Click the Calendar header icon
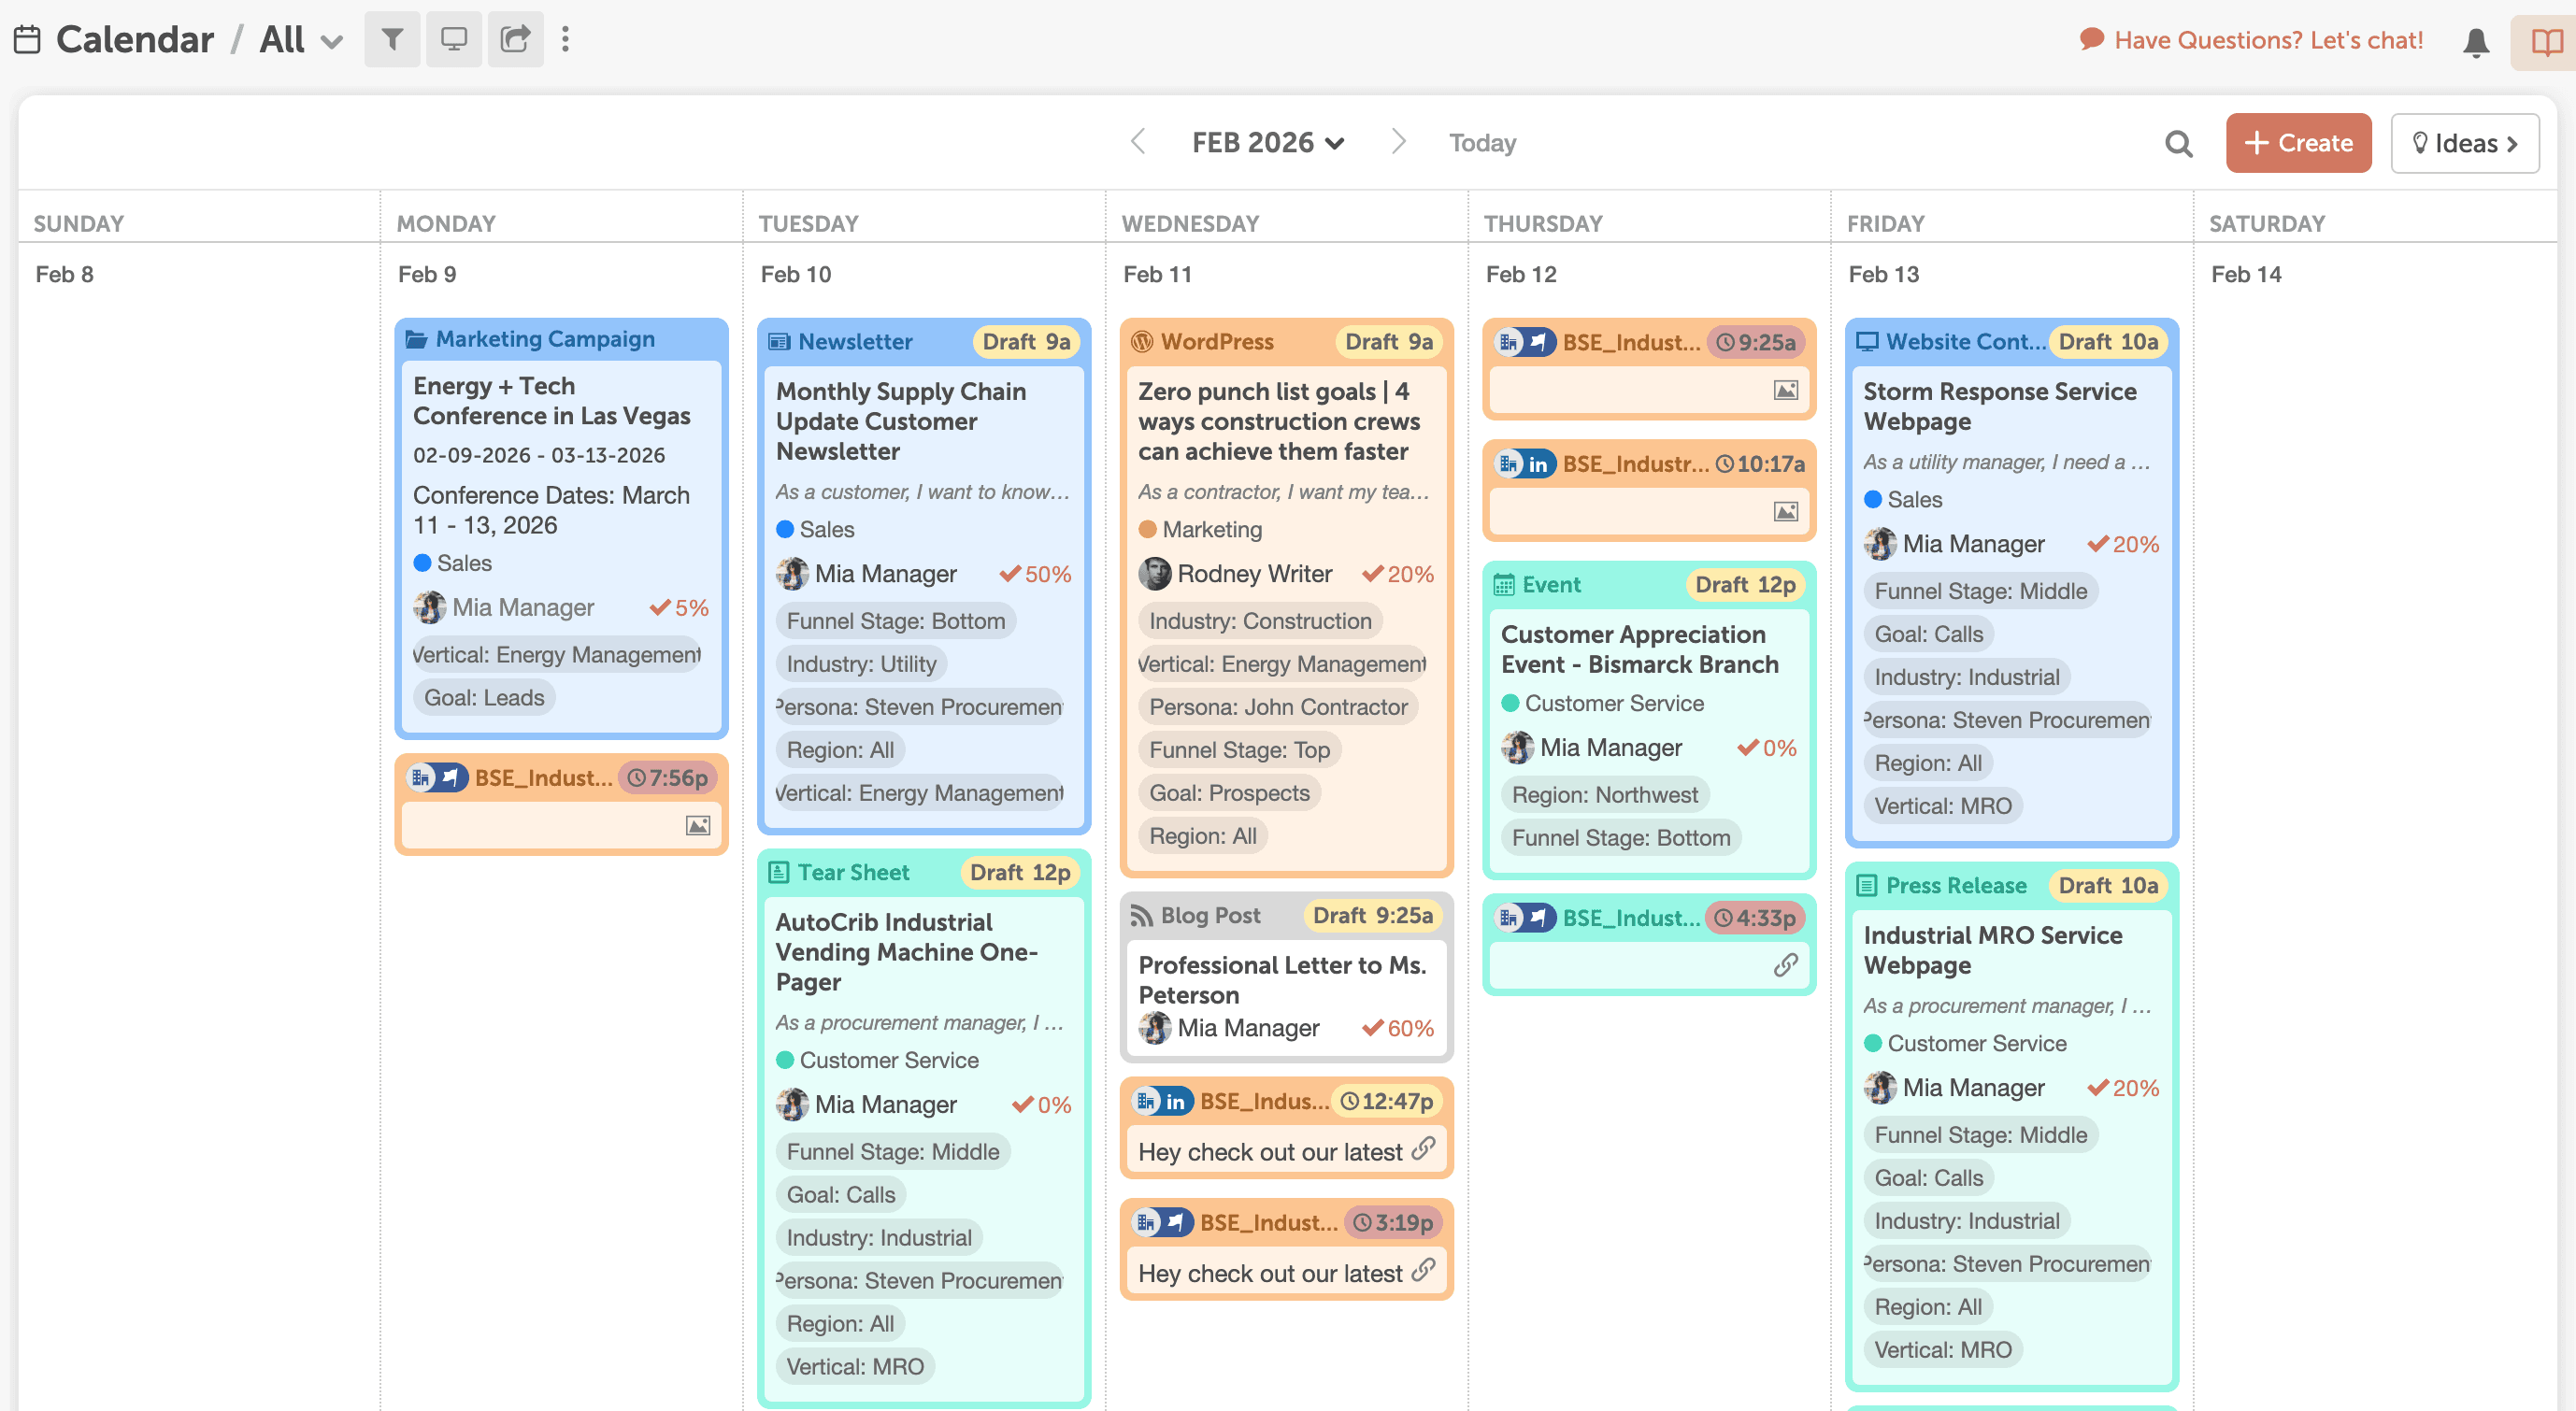 (x=28, y=39)
